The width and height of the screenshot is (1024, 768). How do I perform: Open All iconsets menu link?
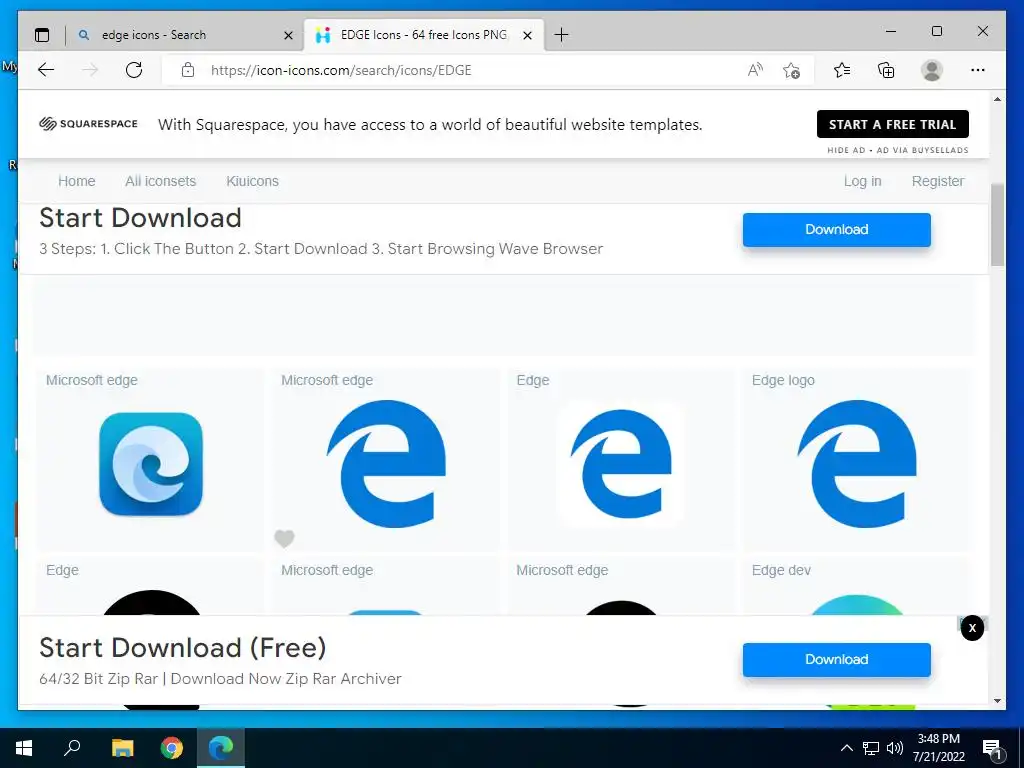160,181
